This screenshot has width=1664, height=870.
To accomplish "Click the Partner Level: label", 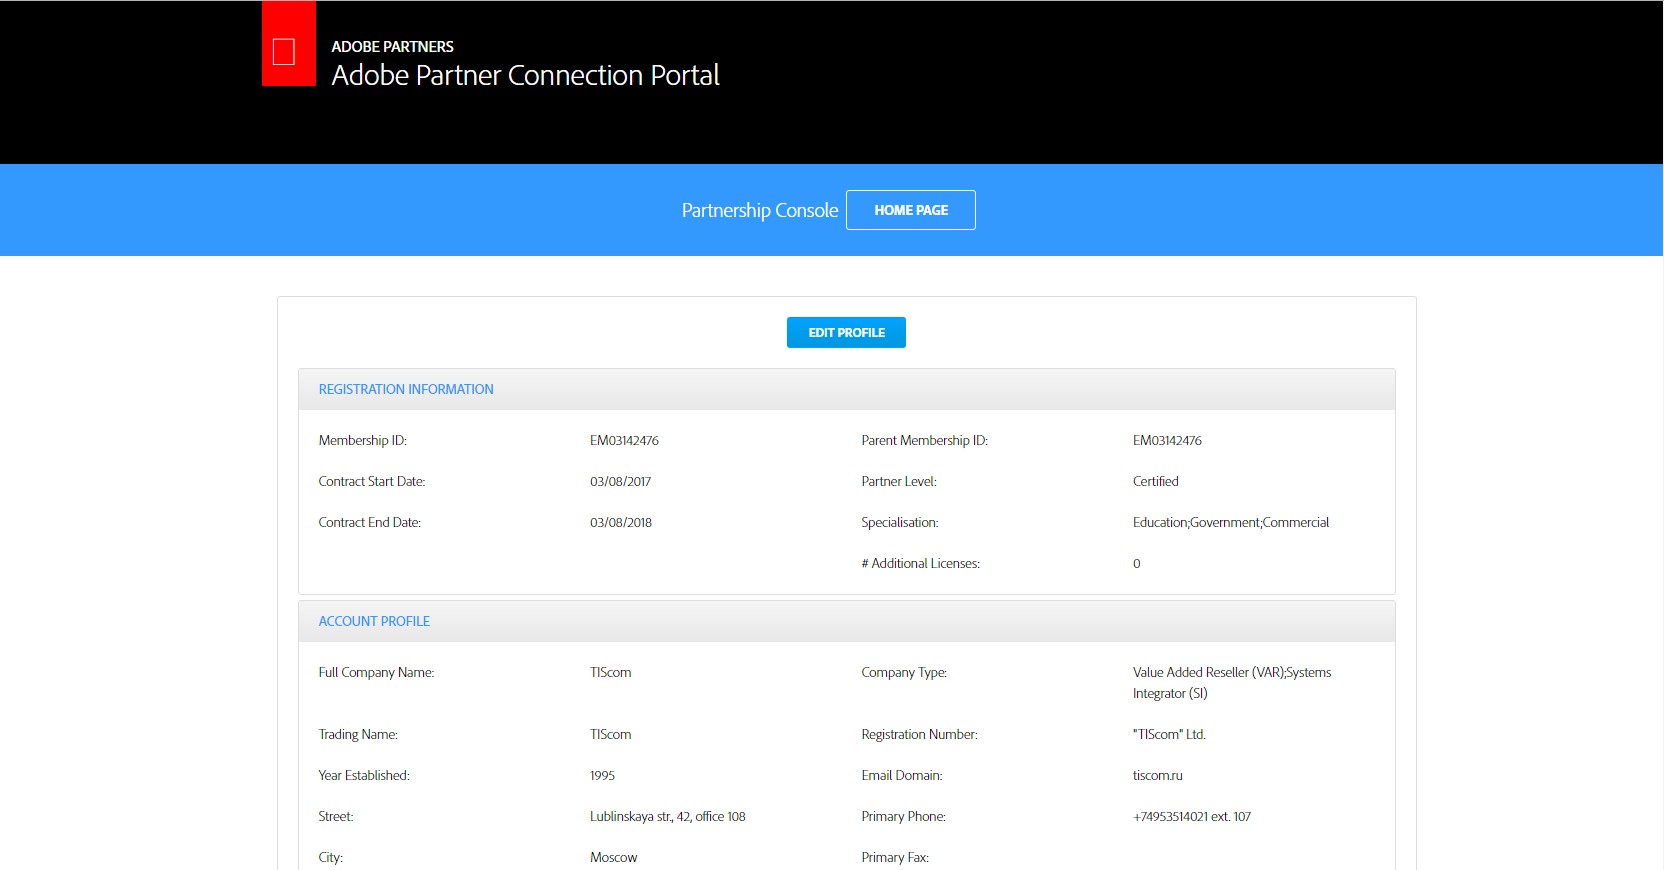I will click(x=899, y=481).
